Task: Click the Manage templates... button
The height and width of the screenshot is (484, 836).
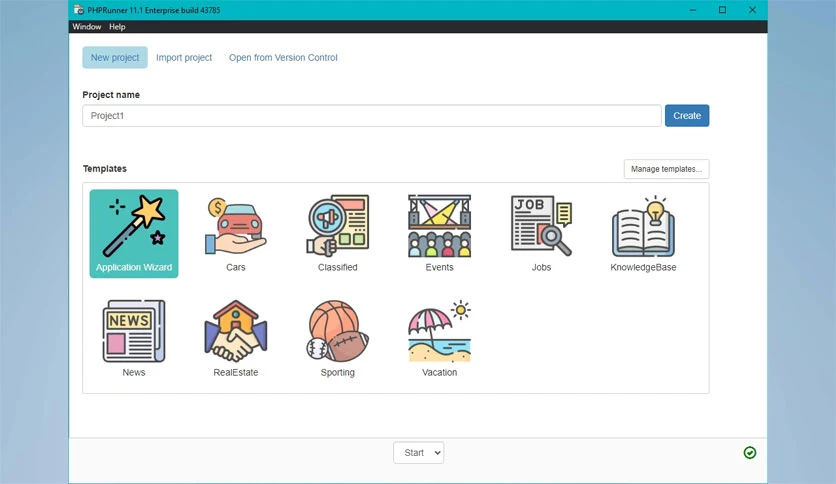Action: (666, 169)
